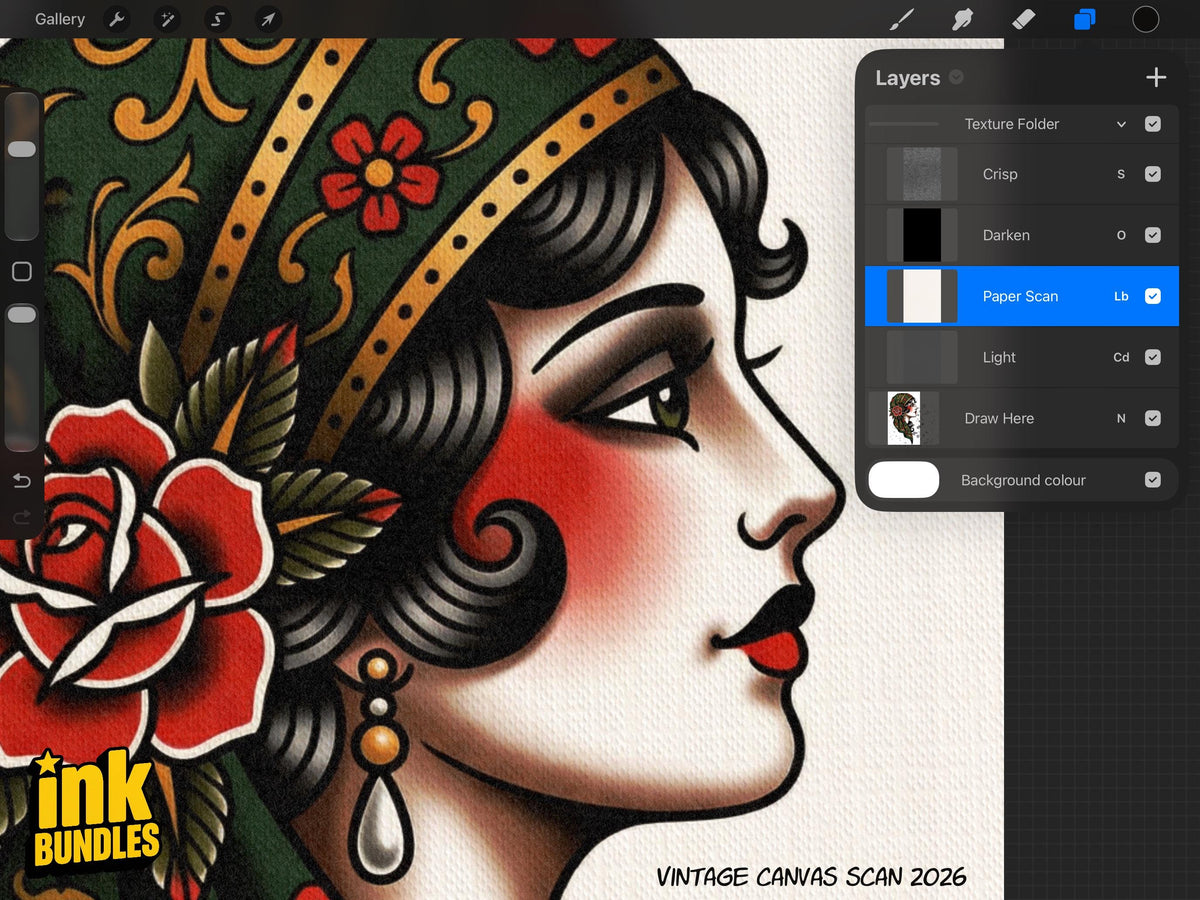Select the Selection S-shaped tool
Viewport: 1200px width, 900px height.
coord(217,19)
